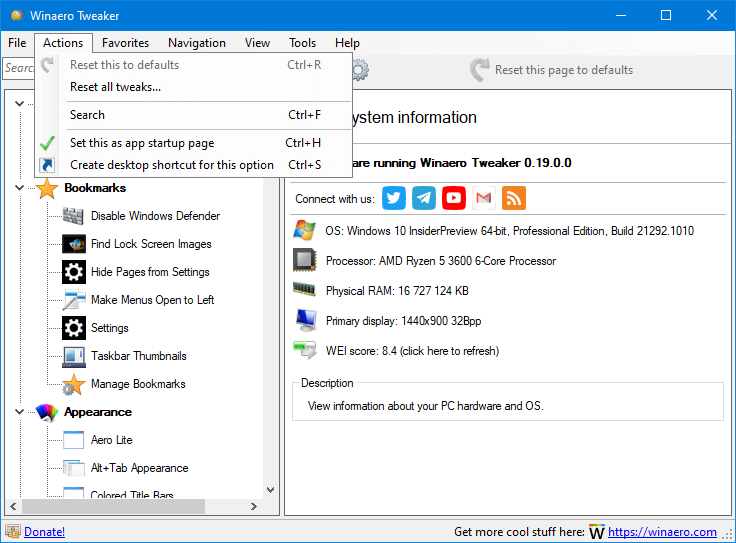Screen dimensions: 736x543
Task: Collapse the topmost tree section chevron
Action: (x=19, y=103)
